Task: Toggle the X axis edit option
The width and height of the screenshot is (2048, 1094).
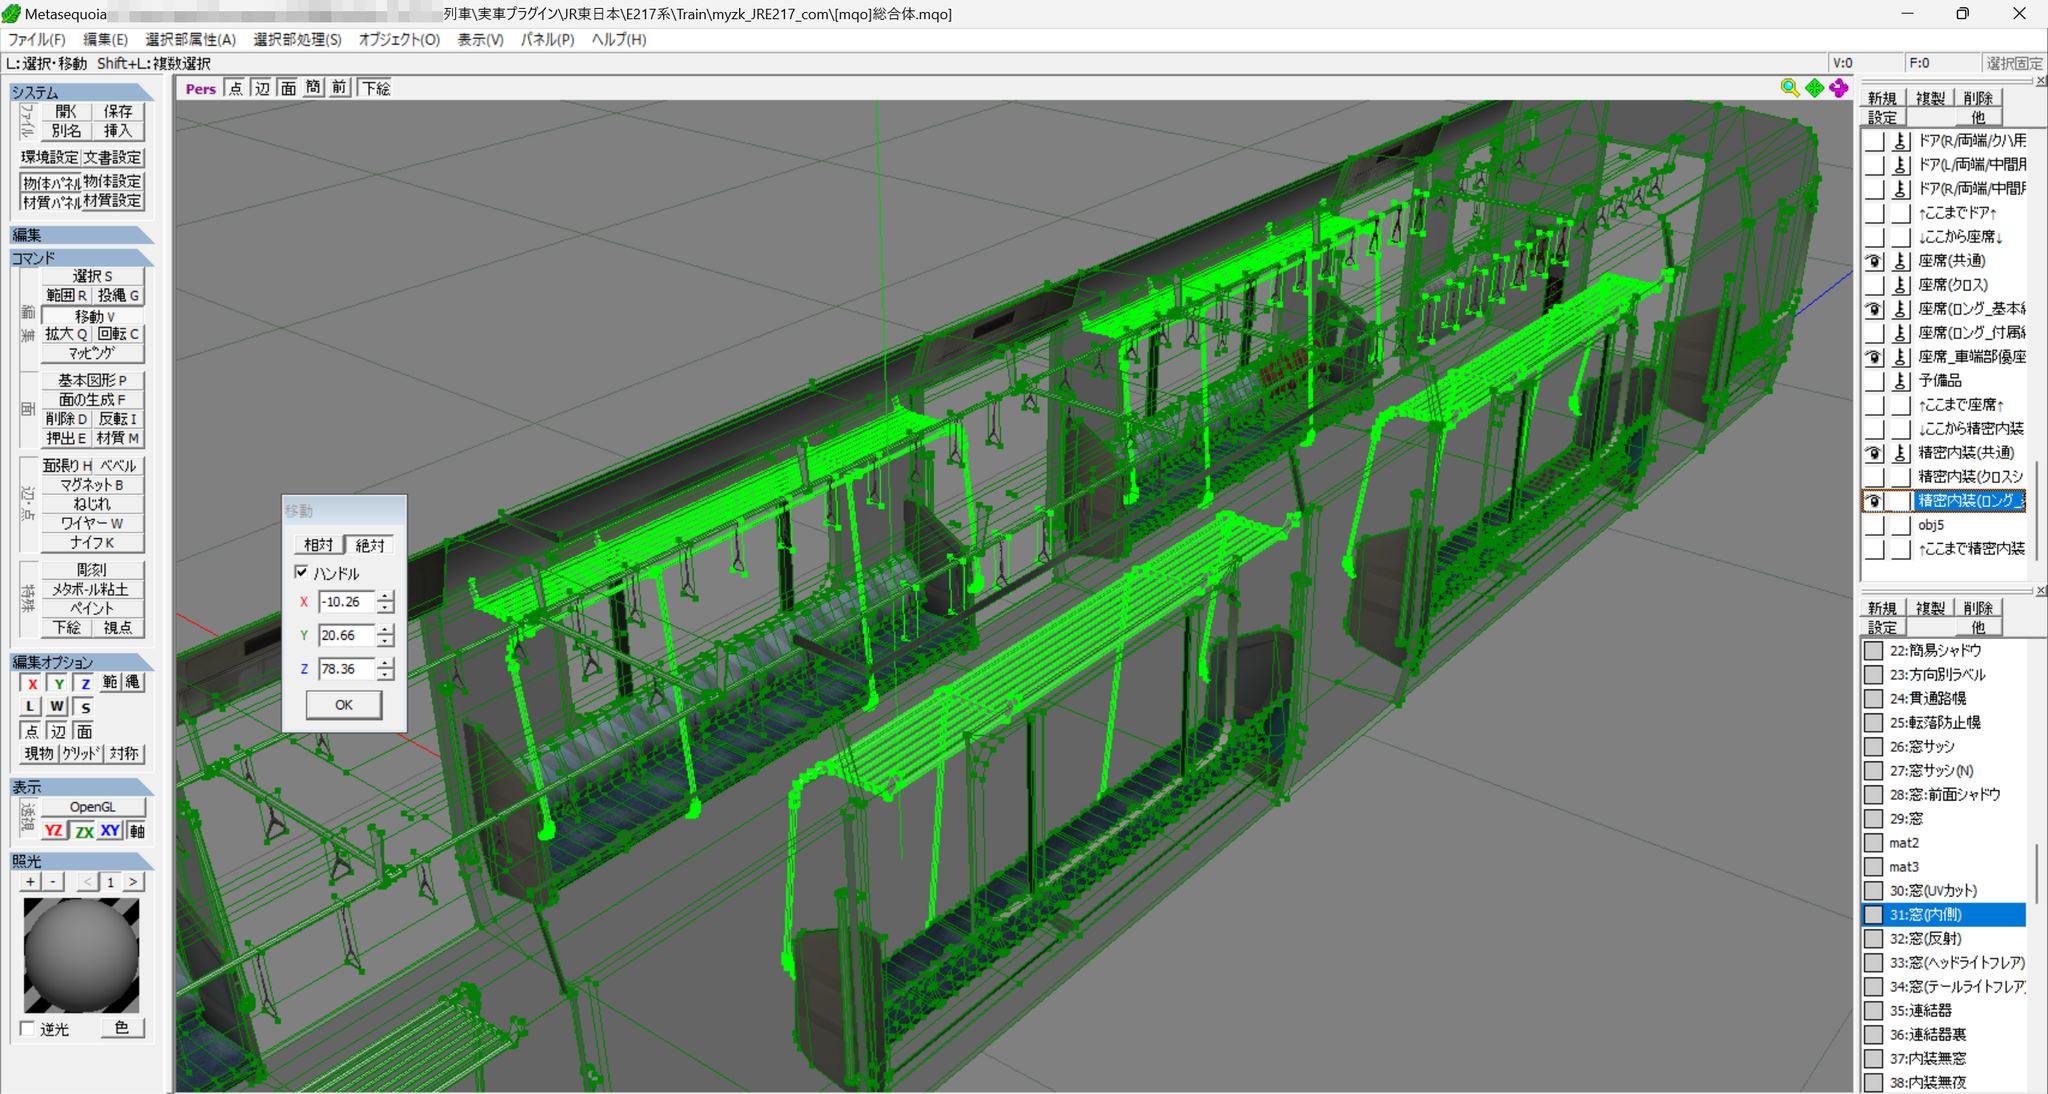Action: point(32,683)
